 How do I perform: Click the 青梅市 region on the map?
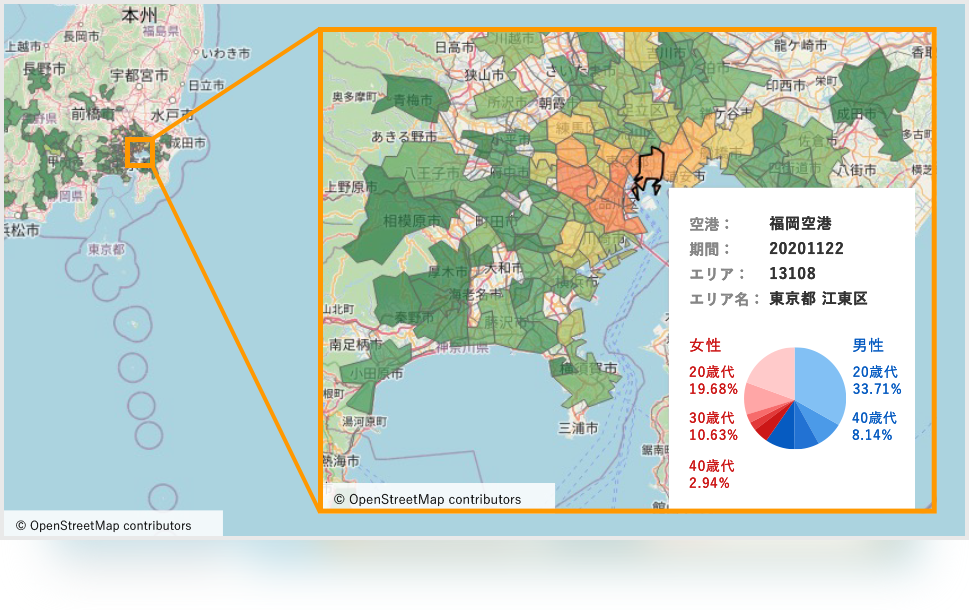(x=414, y=101)
